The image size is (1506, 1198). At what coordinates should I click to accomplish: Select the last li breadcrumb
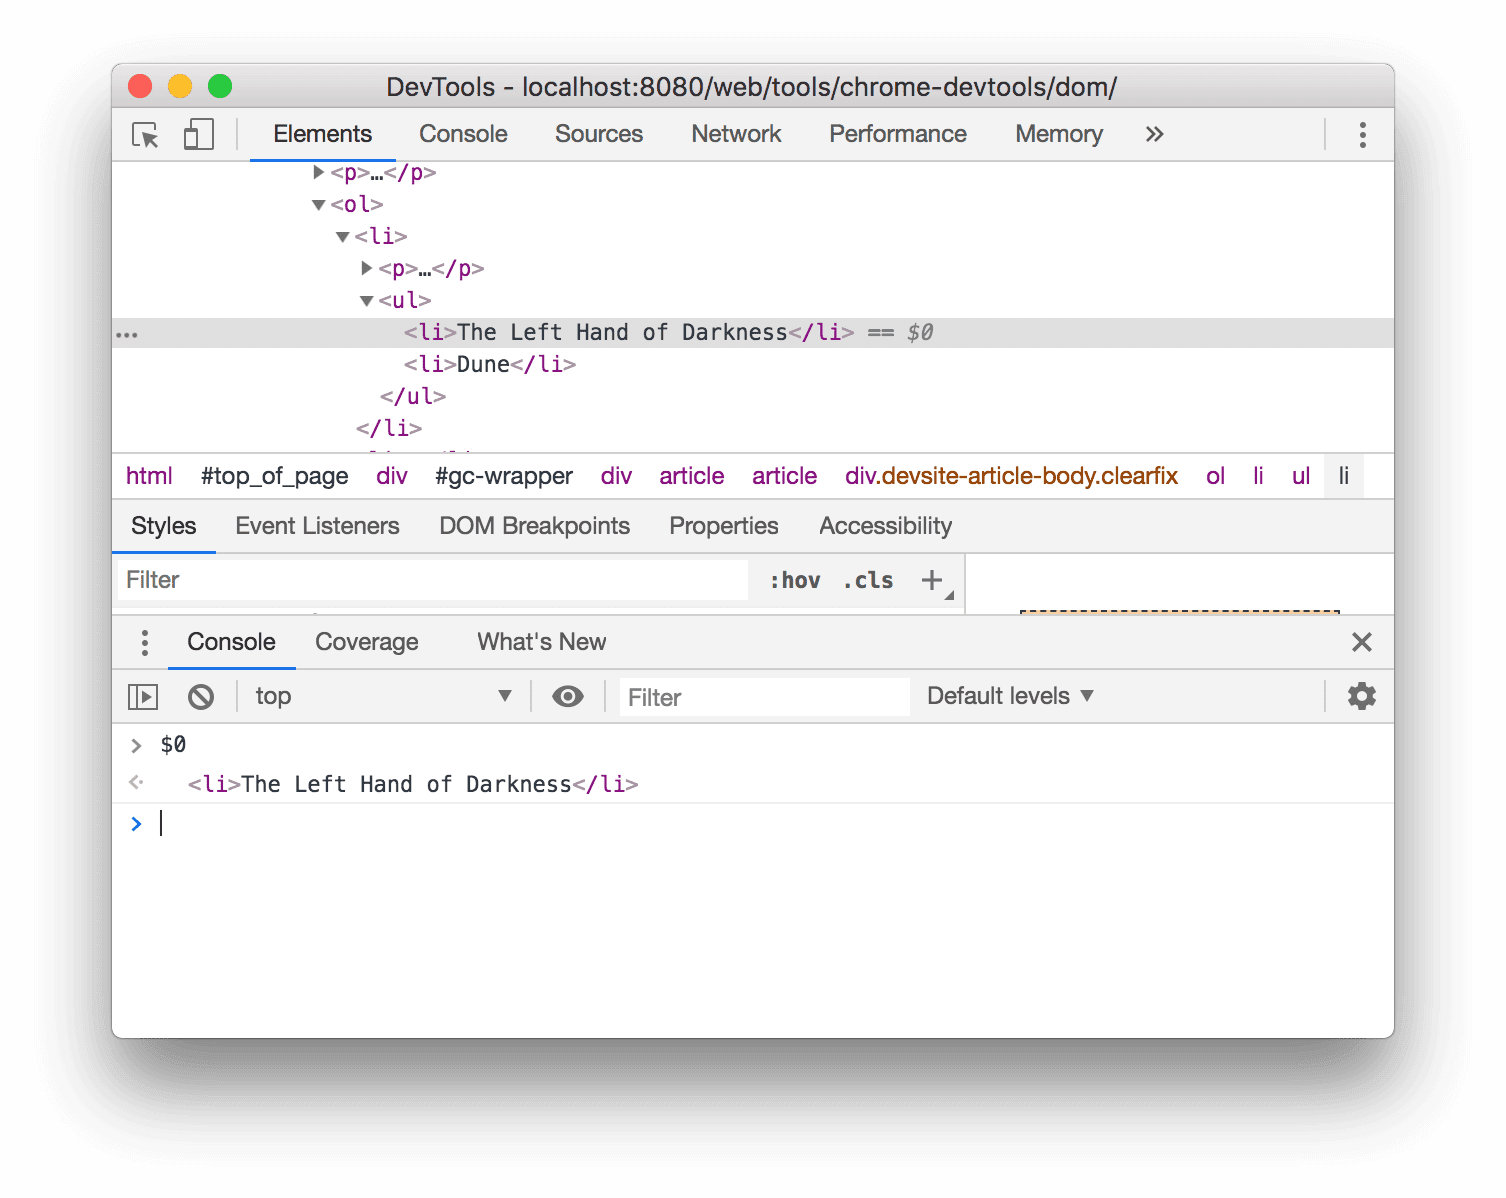tap(1344, 476)
